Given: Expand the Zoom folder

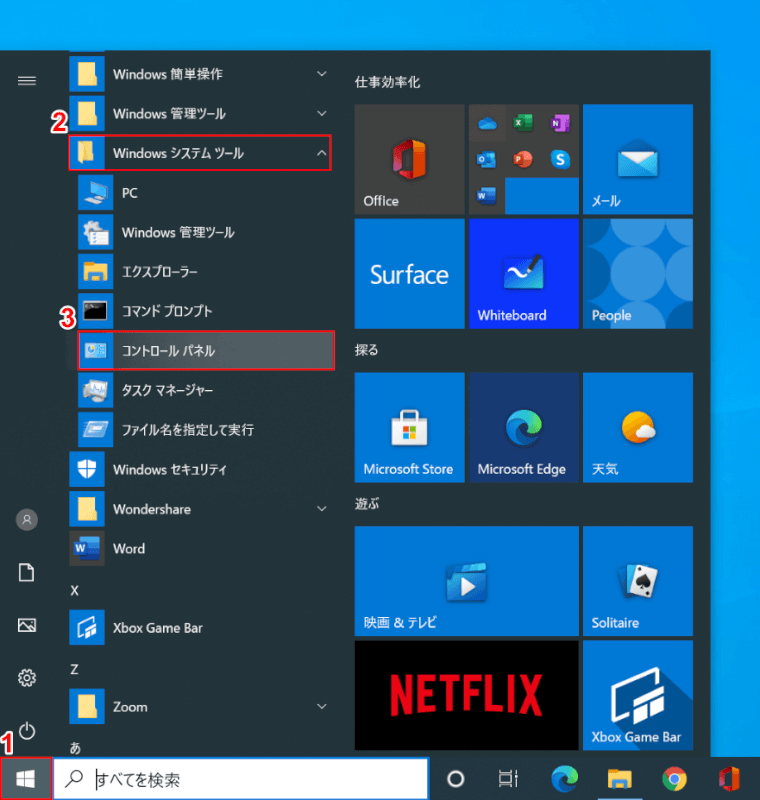Looking at the screenshot, I should 201,707.
